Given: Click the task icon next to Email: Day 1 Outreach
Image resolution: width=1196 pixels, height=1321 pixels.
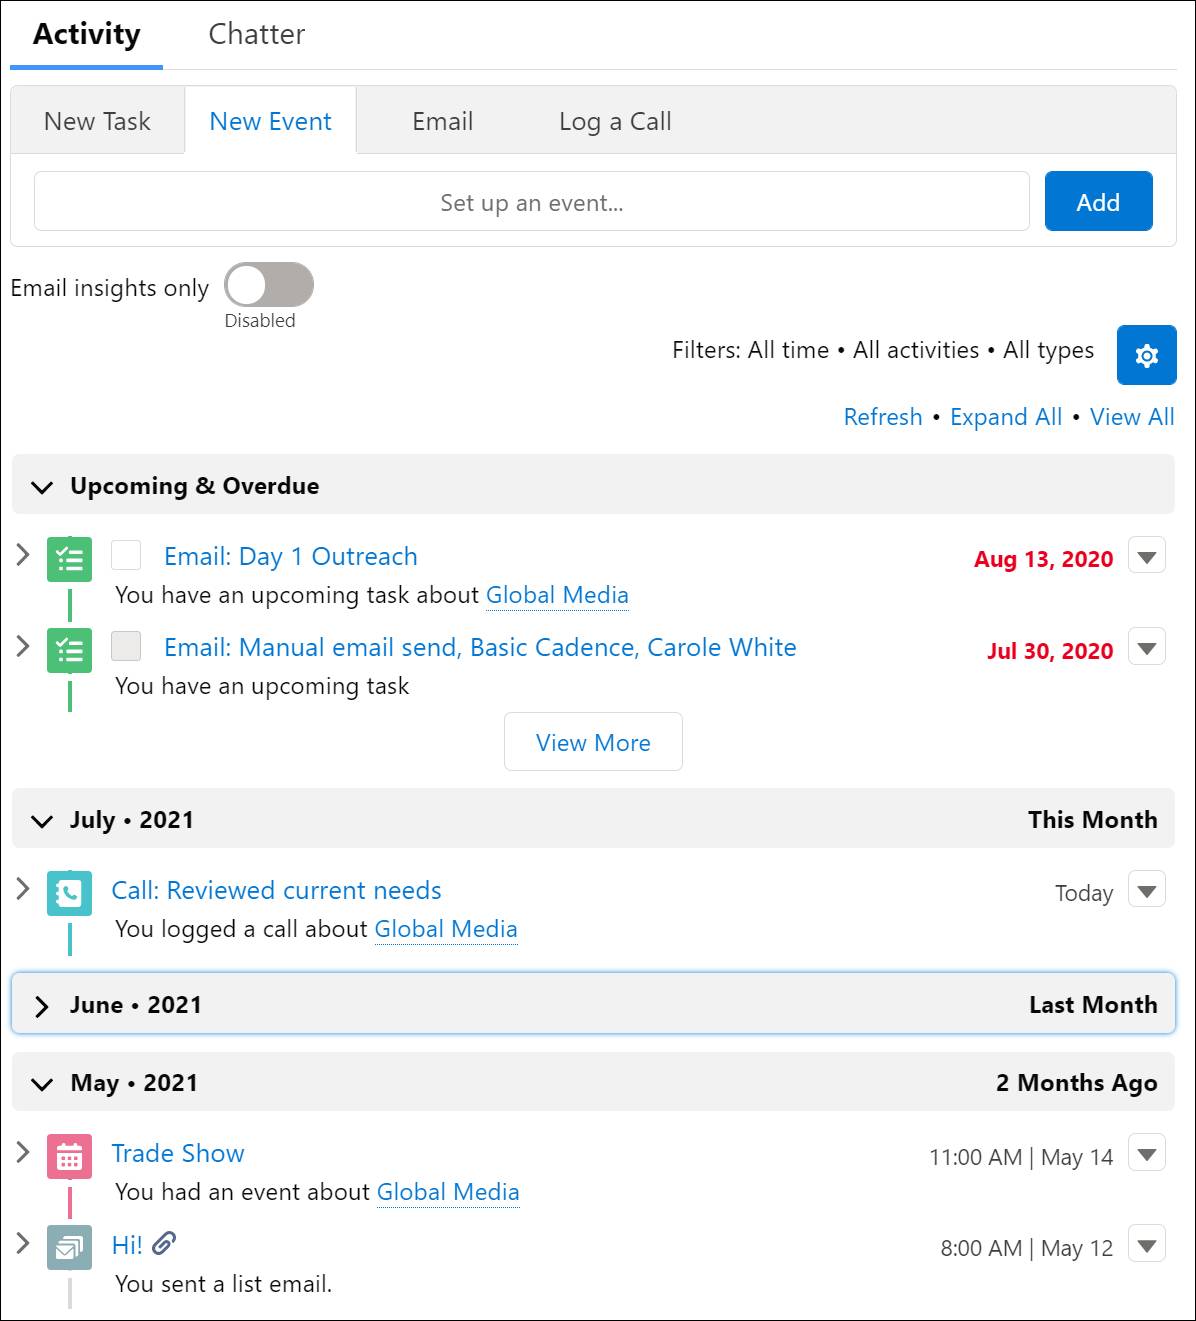Looking at the screenshot, I should [x=69, y=559].
